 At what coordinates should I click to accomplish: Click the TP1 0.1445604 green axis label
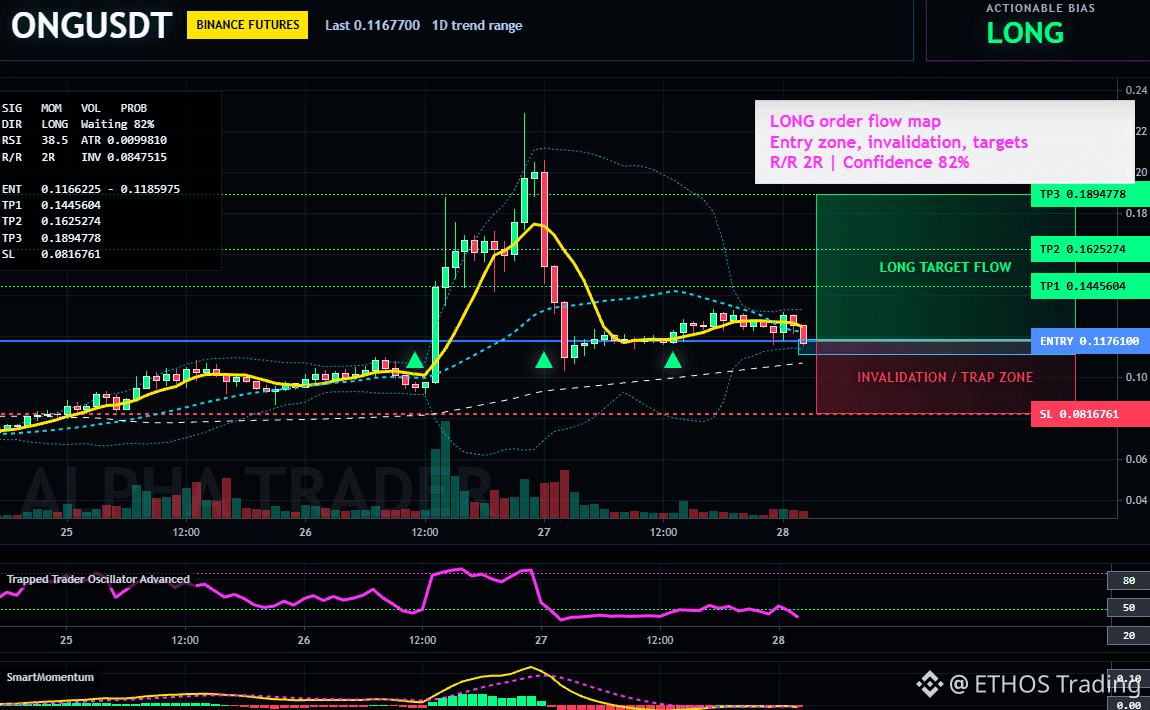pyautogui.click(x=1090, y=286)
